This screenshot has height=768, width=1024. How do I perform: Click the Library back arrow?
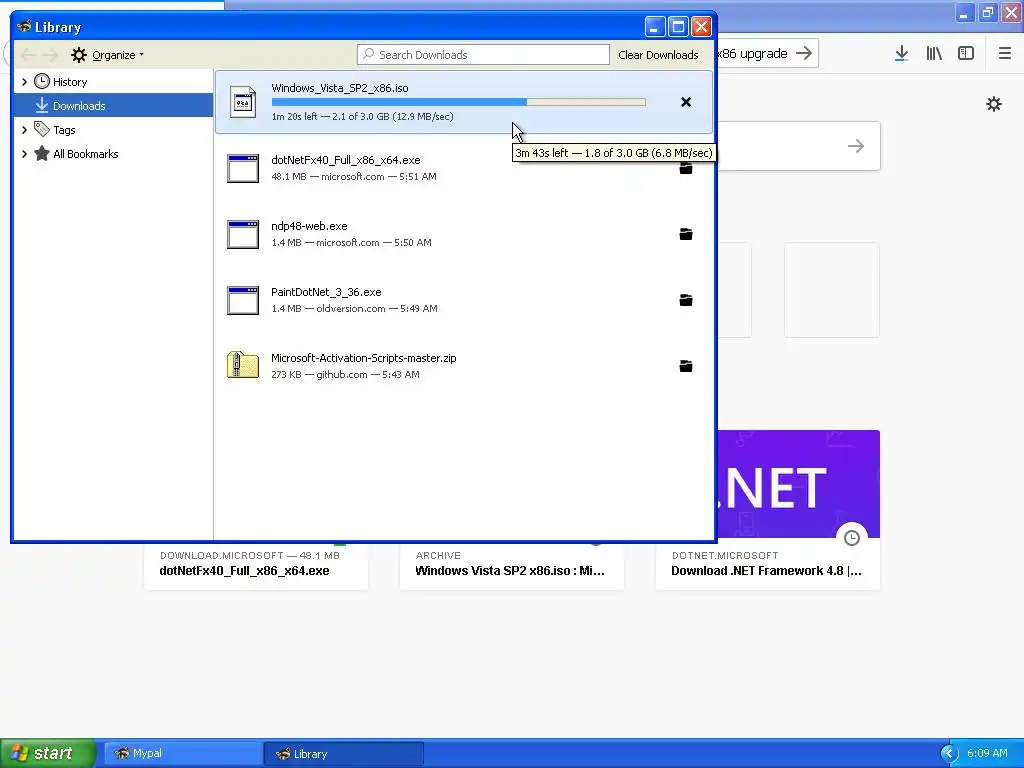tap(27, 55)
